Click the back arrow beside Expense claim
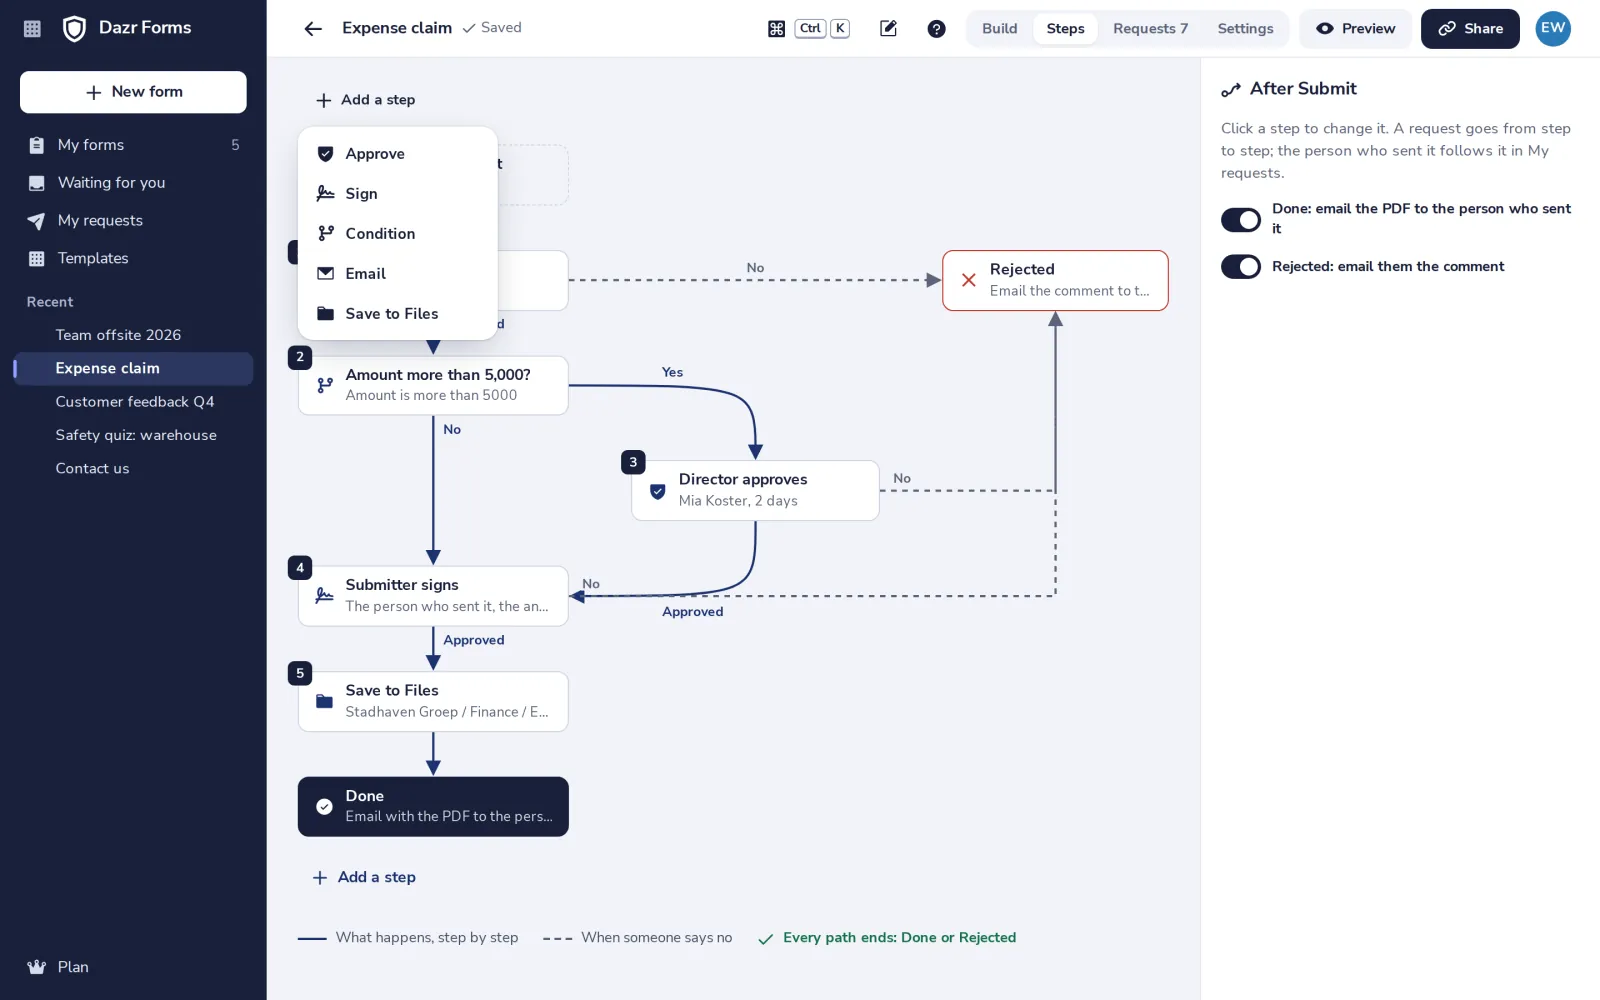 (313, 28)
